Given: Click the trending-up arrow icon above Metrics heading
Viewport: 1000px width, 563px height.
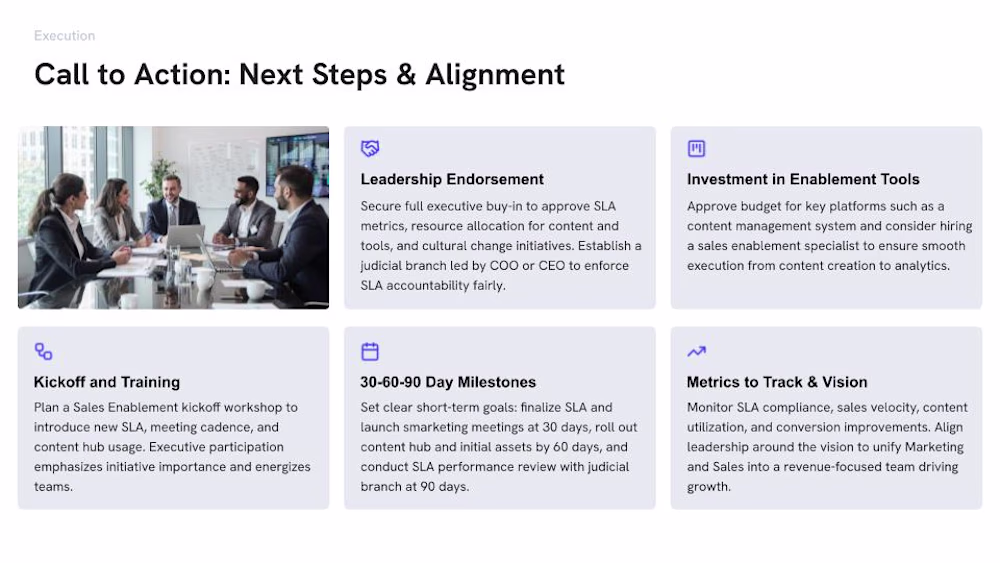Looking at the screenshot, I should coord(696,351).
